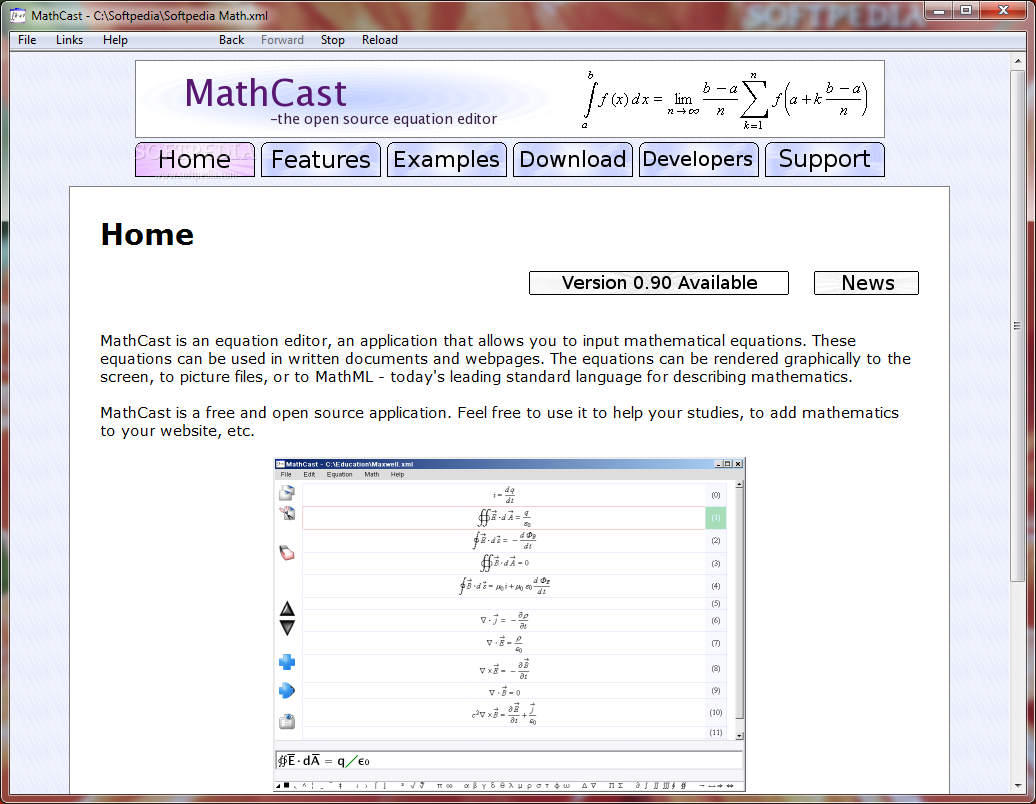Open the Links menu

point(69,40)
